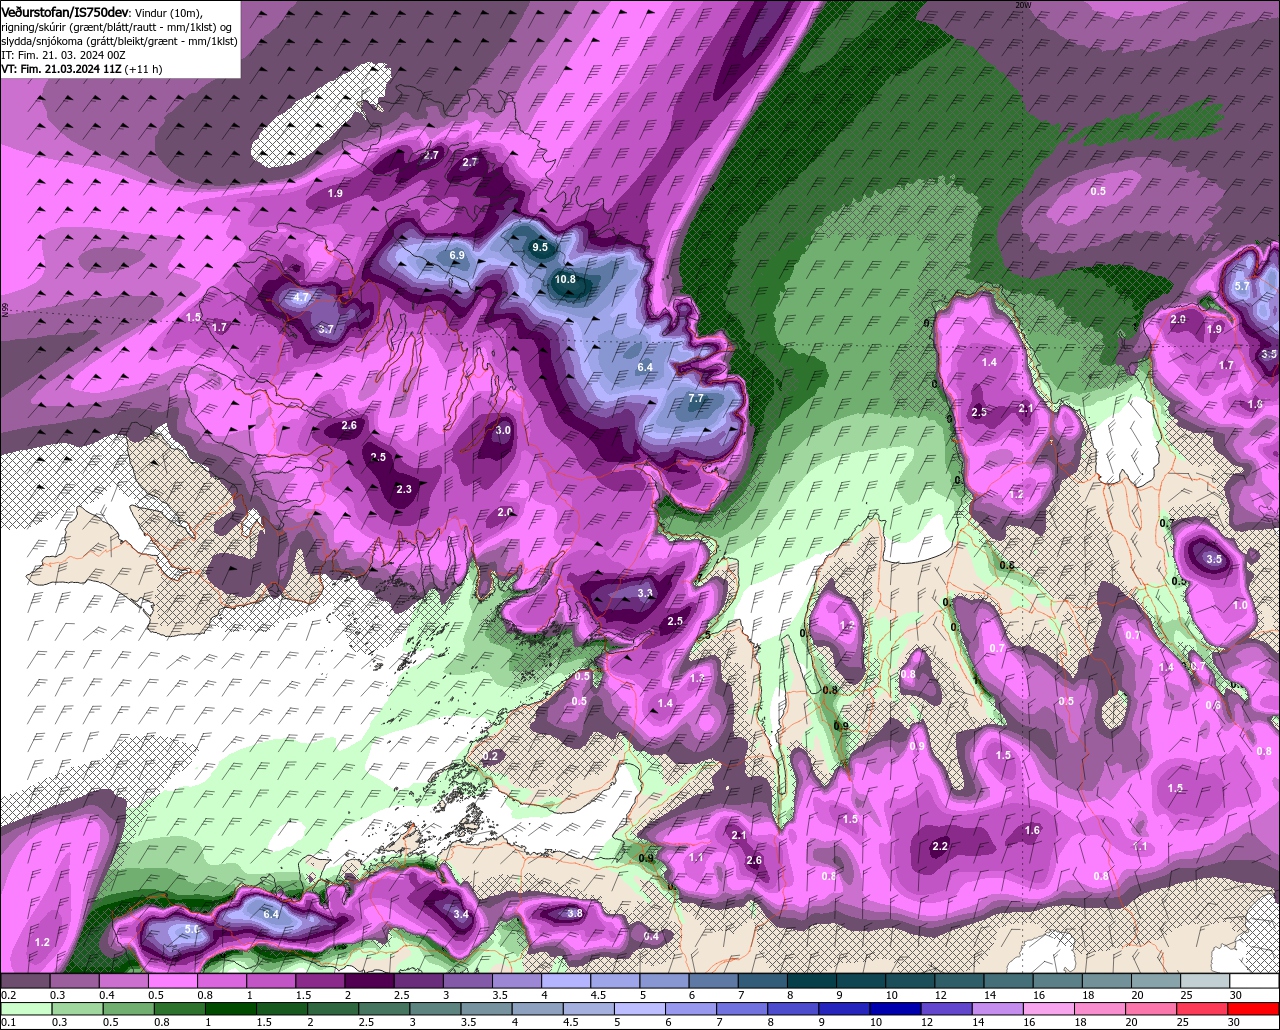Pick the upper legend swatch labeled 0.5
1280x1030 pixels.
[172, 981]
